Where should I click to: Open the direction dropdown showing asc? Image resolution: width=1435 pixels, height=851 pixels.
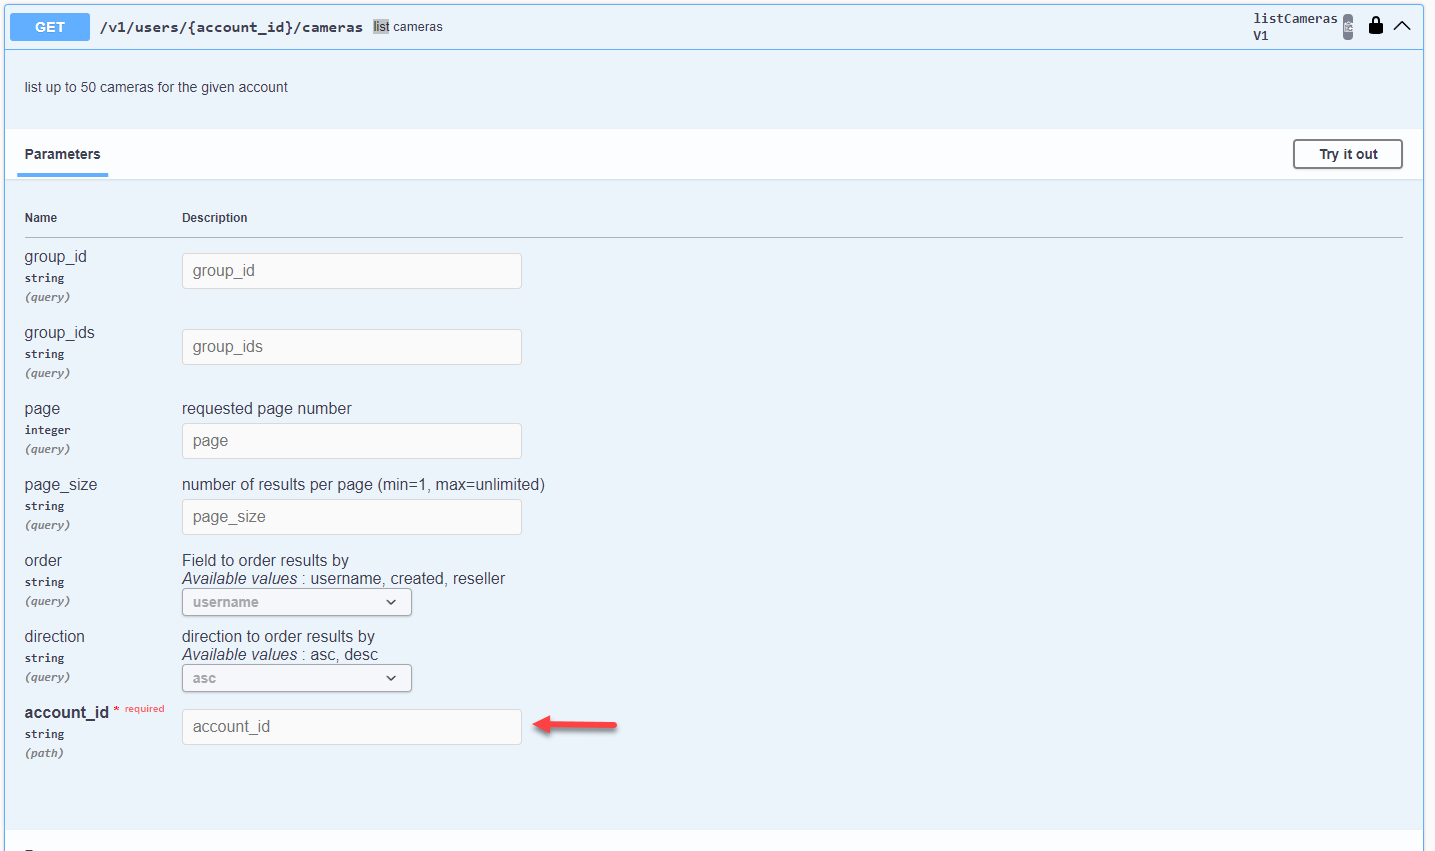296,678
